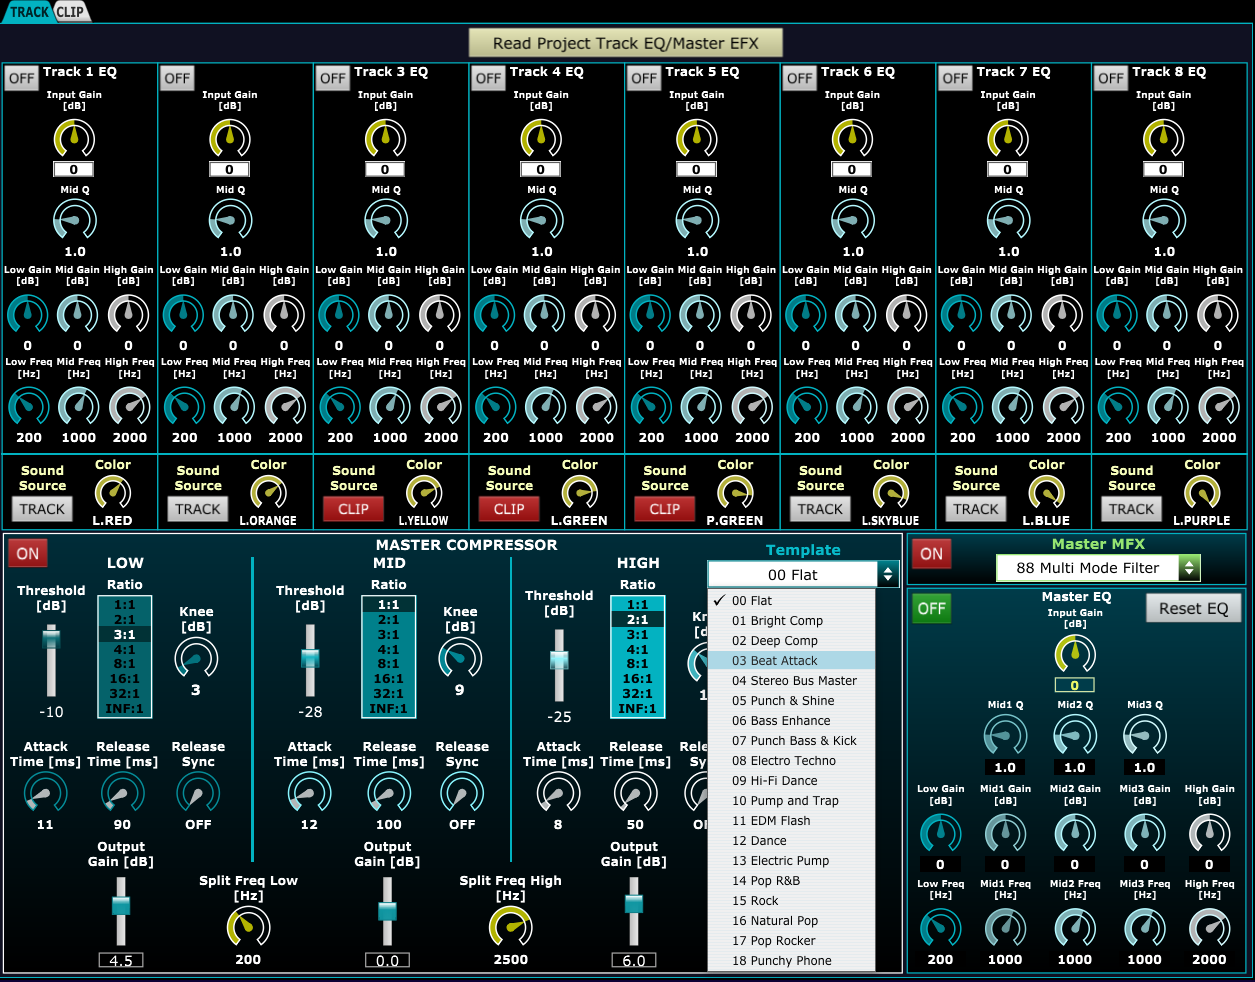Select 3:1 in LOW Ratio list
This screenshot has height=982, width=1255.
point(124,634)
